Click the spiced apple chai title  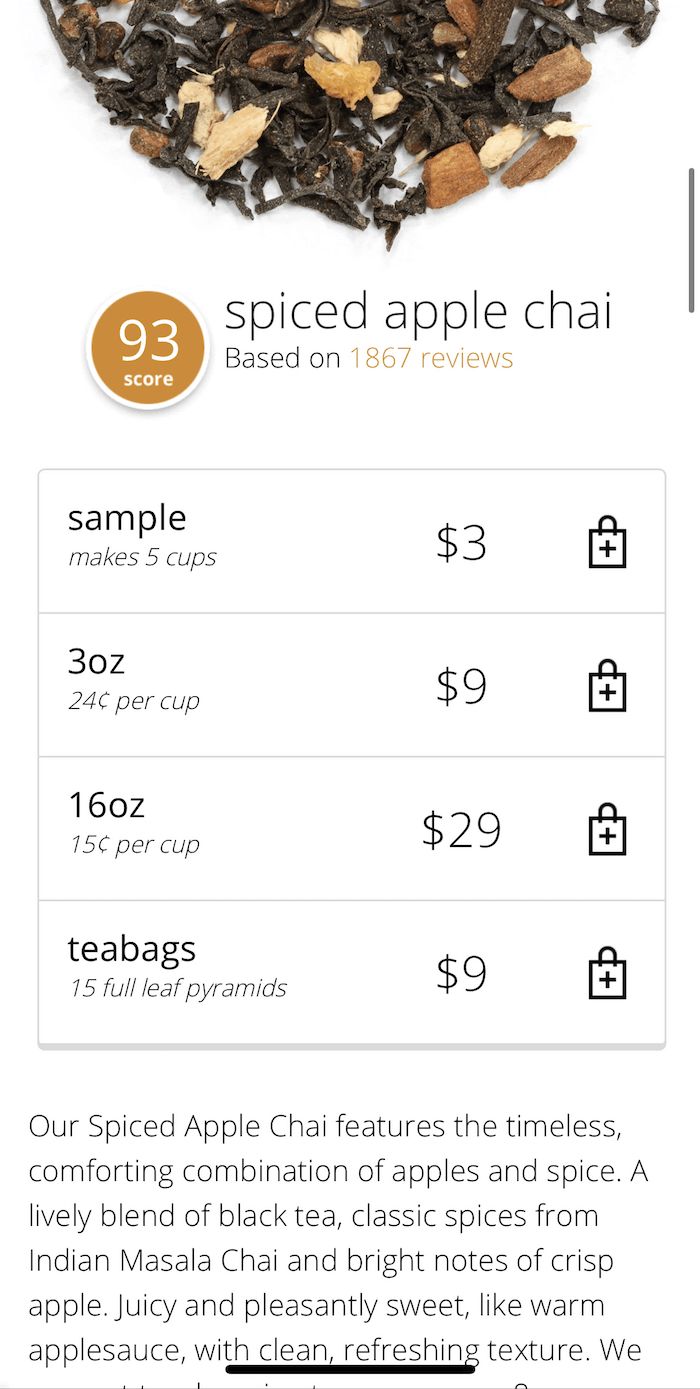pyautogui.click(x=418, y=312)
